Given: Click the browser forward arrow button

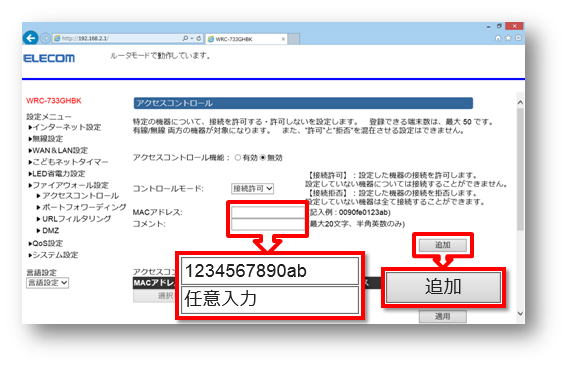Looking at the screenshot, I should tap(45, 38).
